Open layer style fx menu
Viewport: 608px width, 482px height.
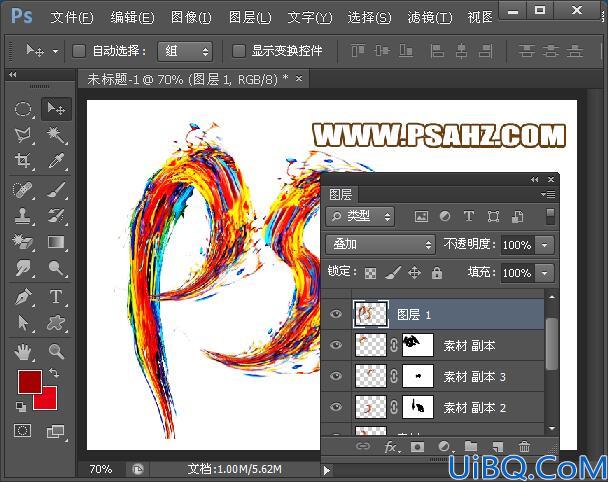pyautogui.click(x=390, y=447)
